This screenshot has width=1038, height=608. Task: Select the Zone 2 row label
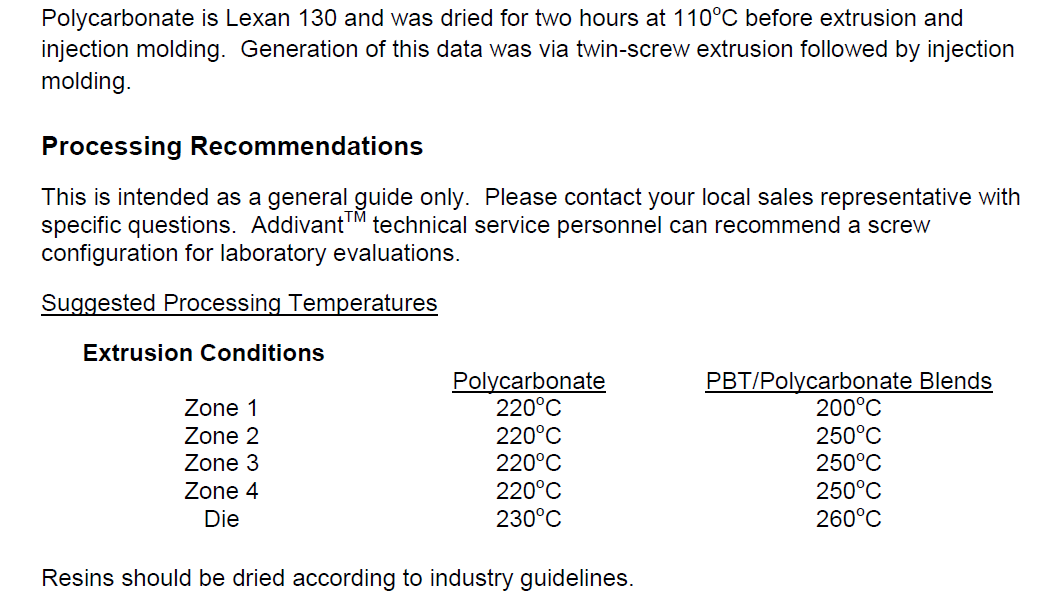click(221, 436)
